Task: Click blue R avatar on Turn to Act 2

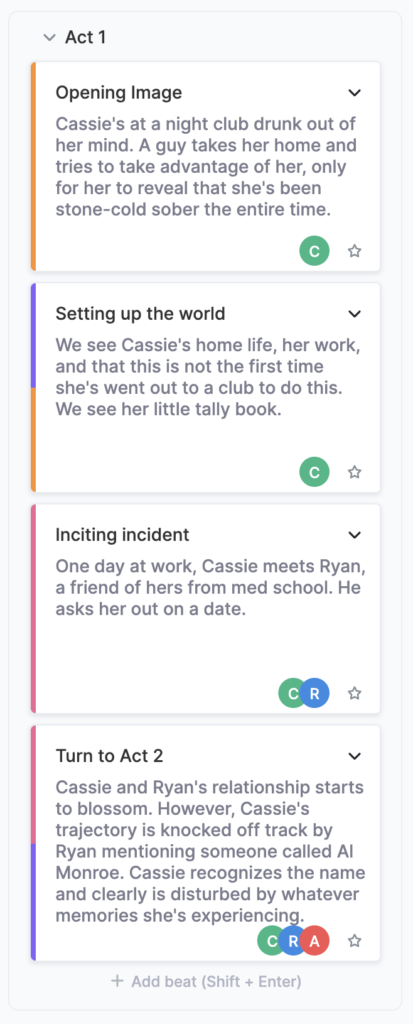Action: pos(293,940)
